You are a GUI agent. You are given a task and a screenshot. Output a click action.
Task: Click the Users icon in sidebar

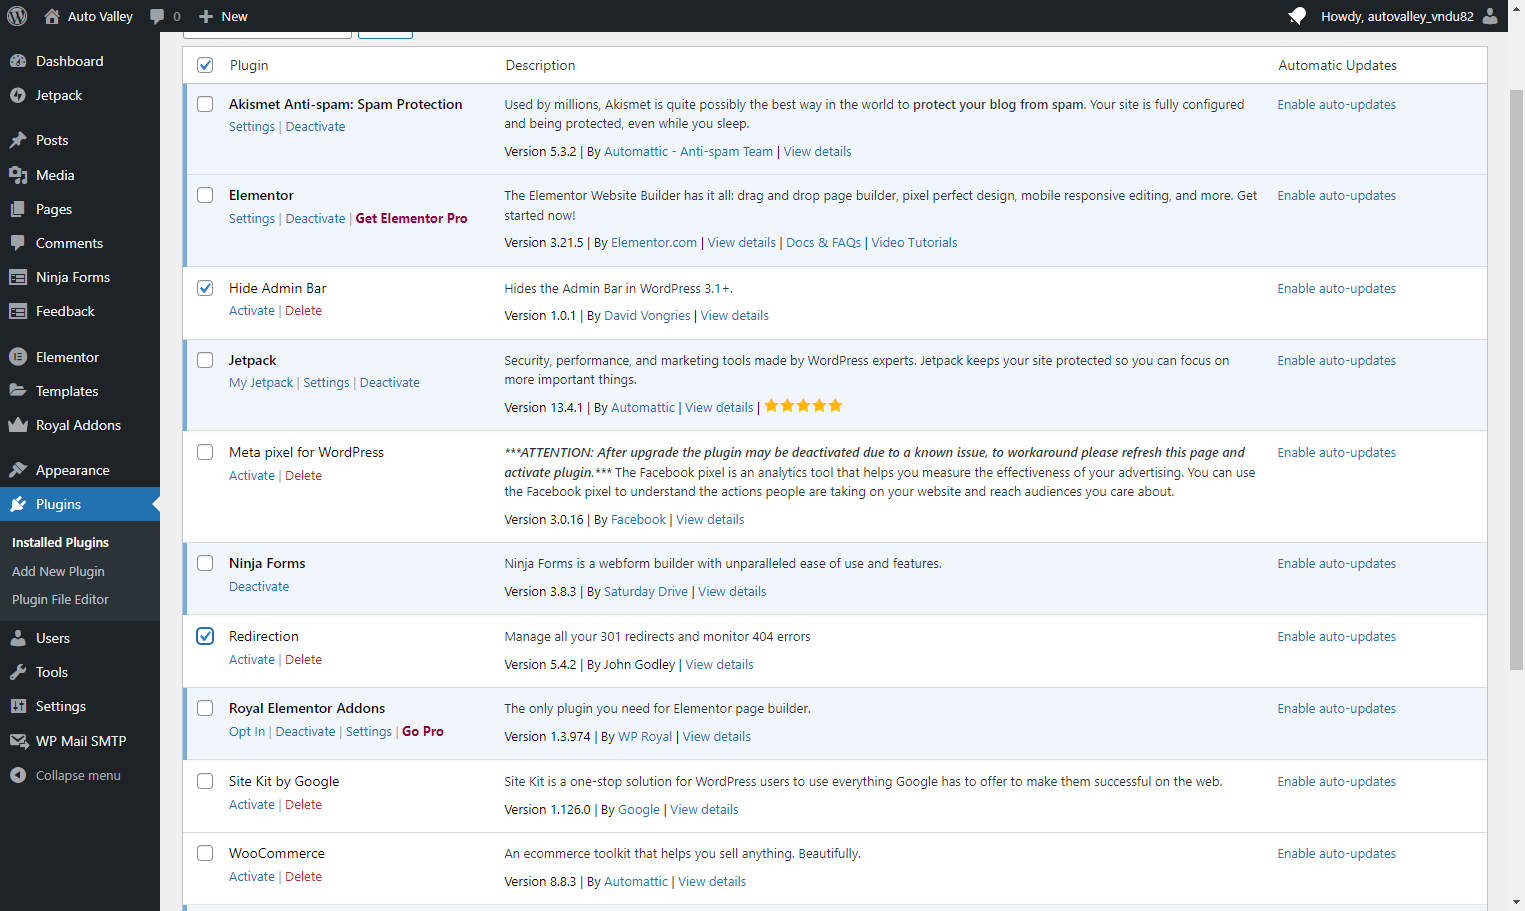click(18, 638)
